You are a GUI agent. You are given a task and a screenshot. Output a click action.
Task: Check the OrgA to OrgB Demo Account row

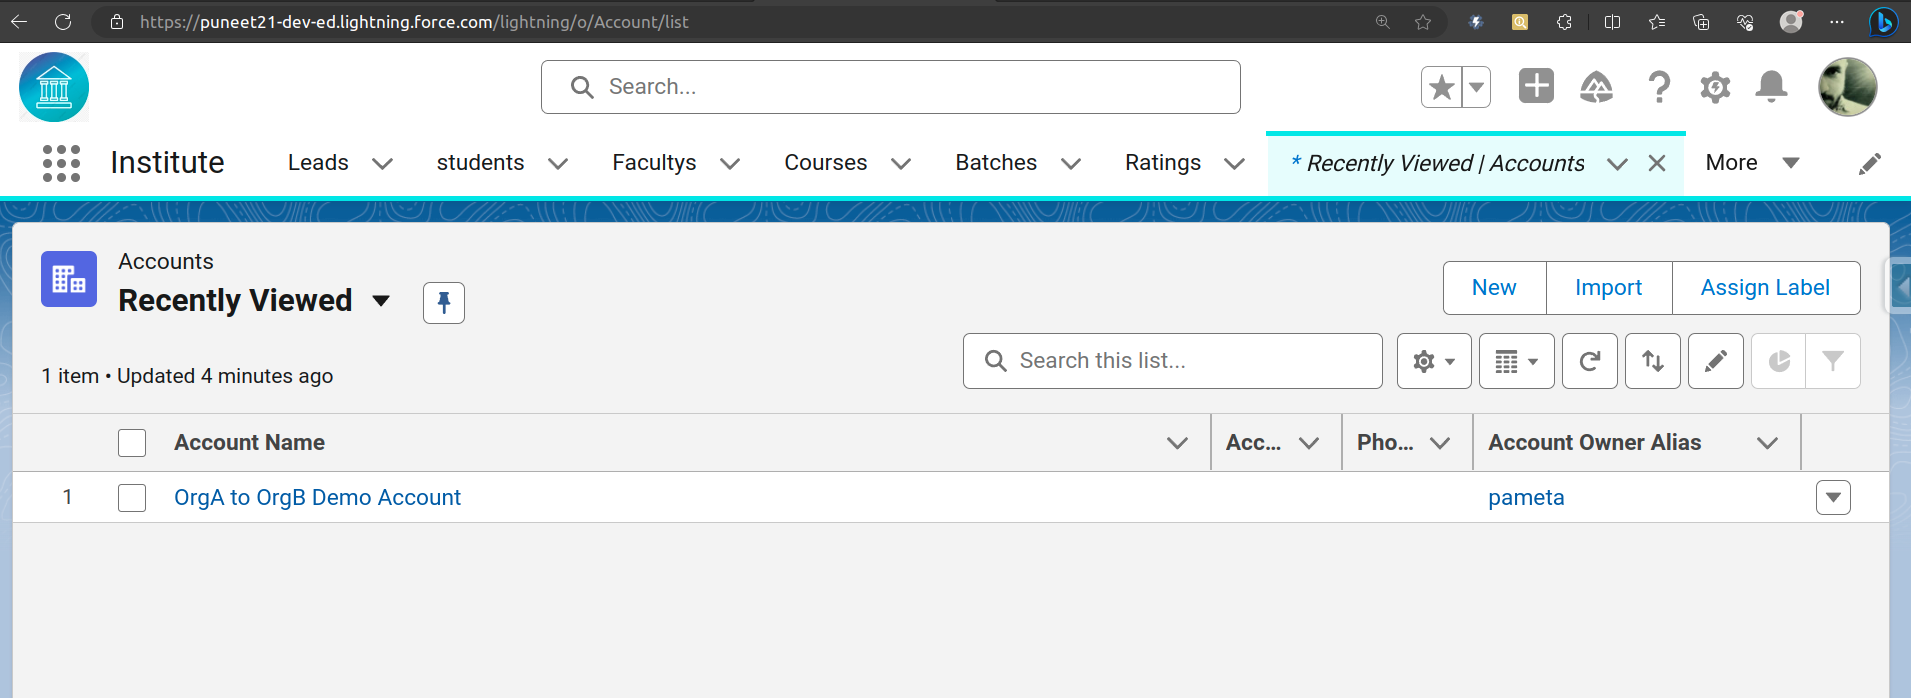[132, 498]
